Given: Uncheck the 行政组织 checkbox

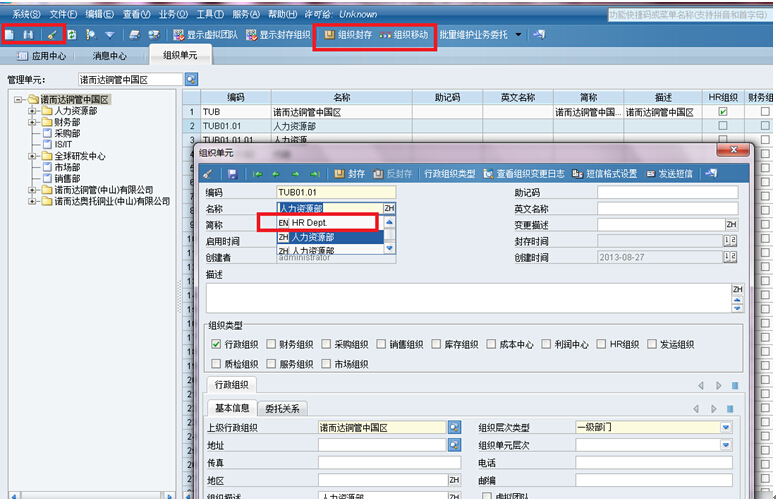Looking at the screenshot, I should [216, 344].
